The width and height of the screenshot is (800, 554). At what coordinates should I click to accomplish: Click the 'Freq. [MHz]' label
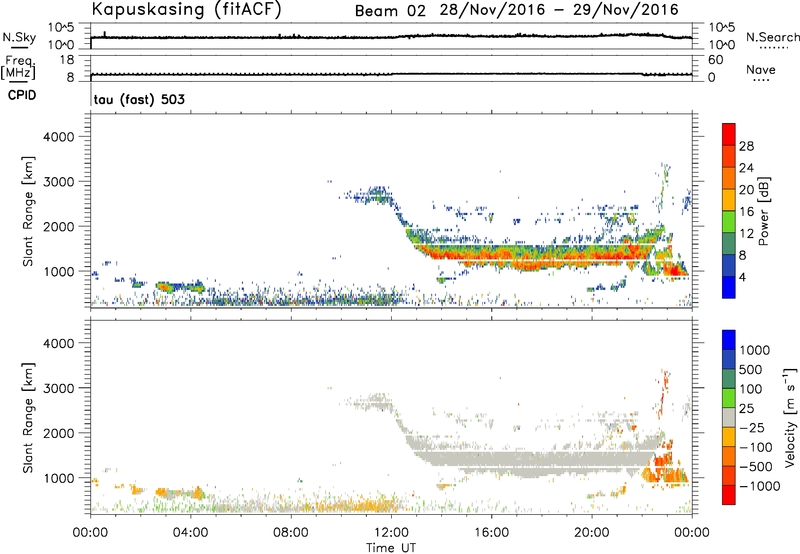tap(19, 67)
